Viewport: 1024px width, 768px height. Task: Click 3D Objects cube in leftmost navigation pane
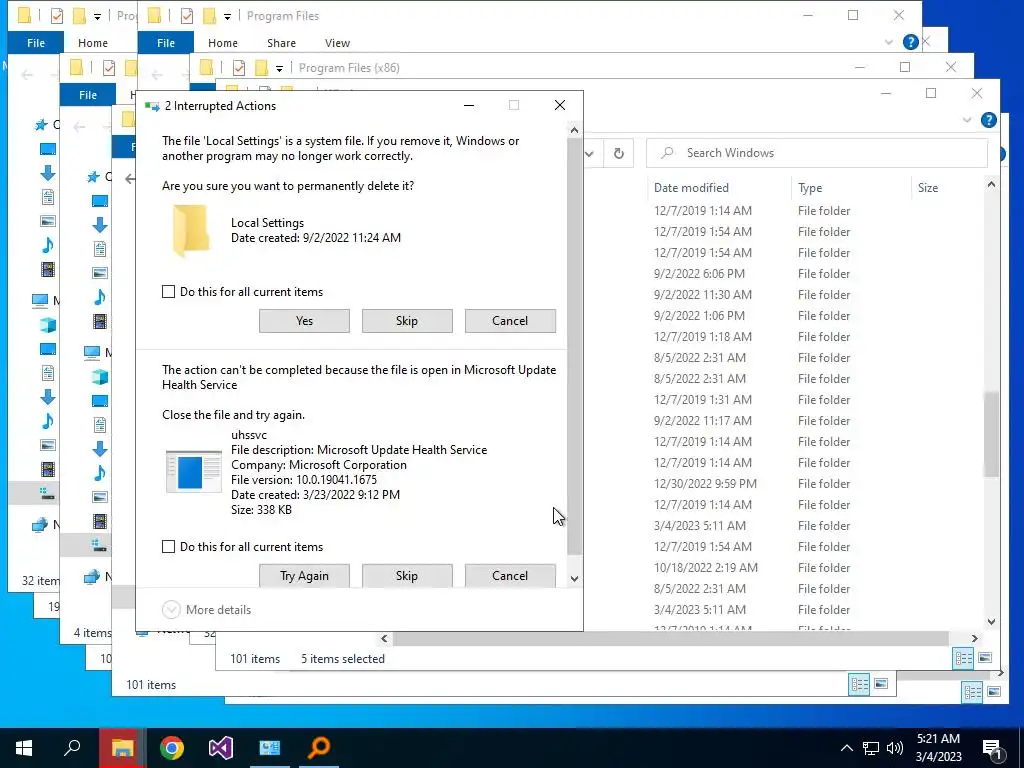tap(48, 325)
